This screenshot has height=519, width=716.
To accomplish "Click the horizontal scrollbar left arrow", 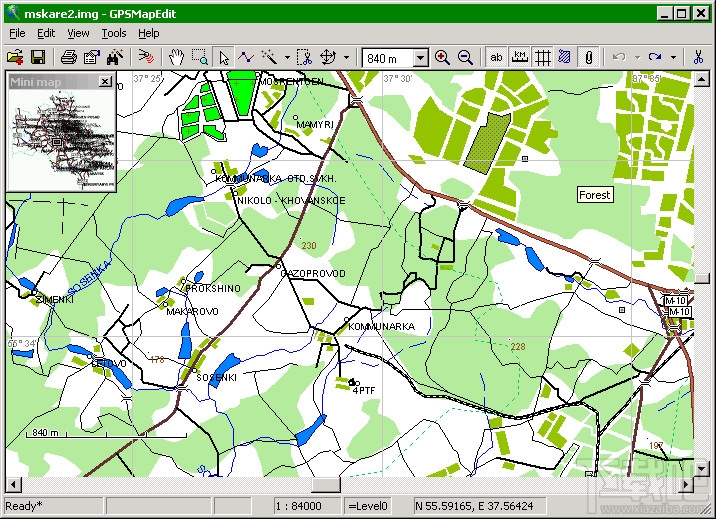I will click(14, 484).
